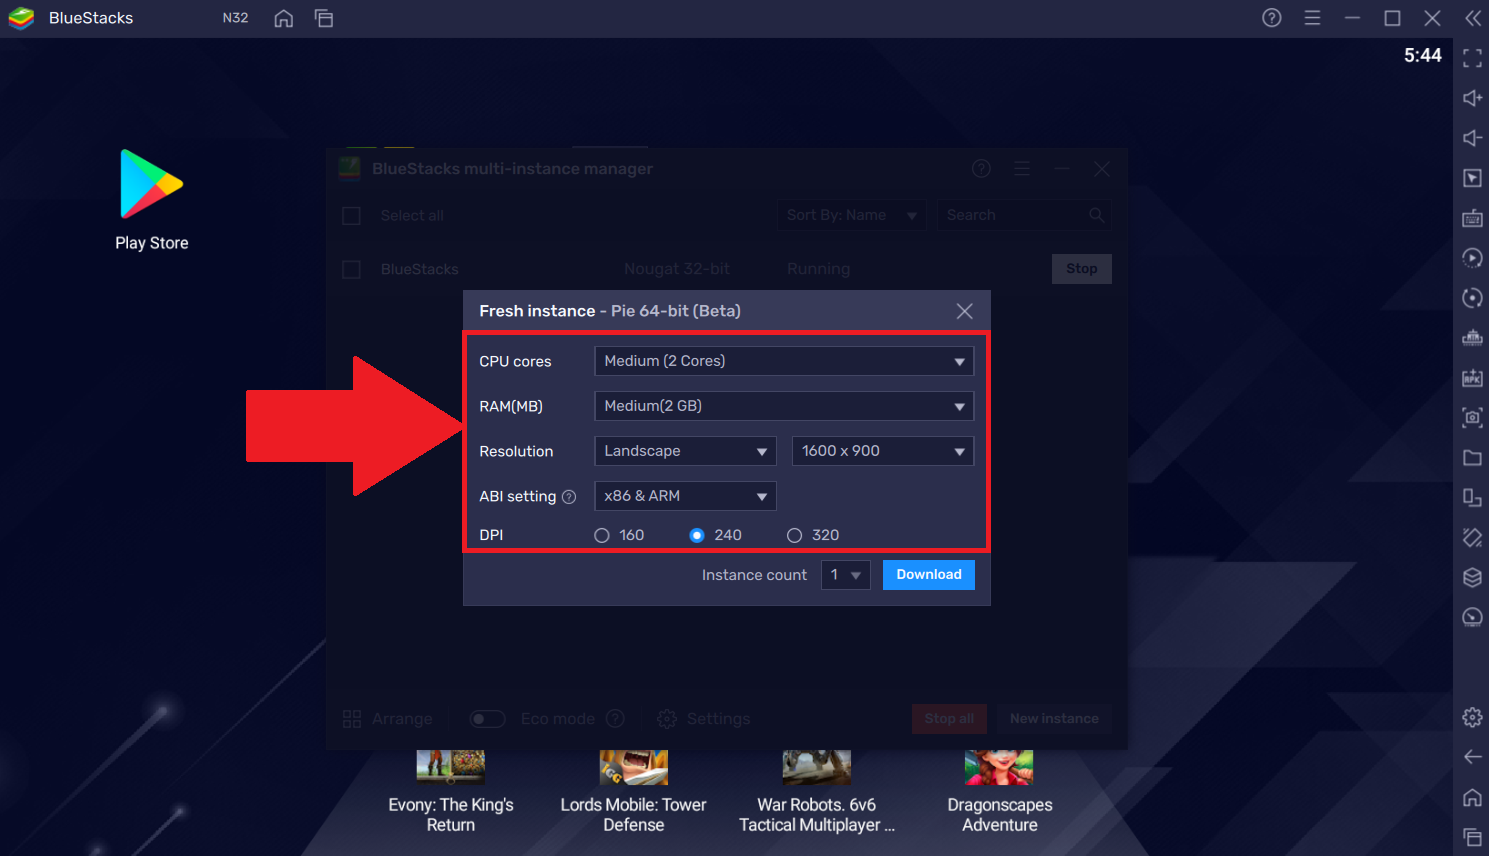The width and height of the screenshot is (1489, 856).
Task: Open settings gear in sidebar
Action: [x=1472, y=717]
